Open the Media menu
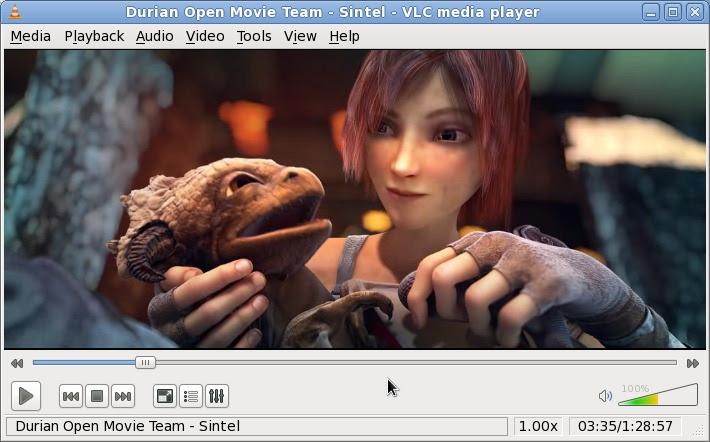 click(x=30, y=36)
